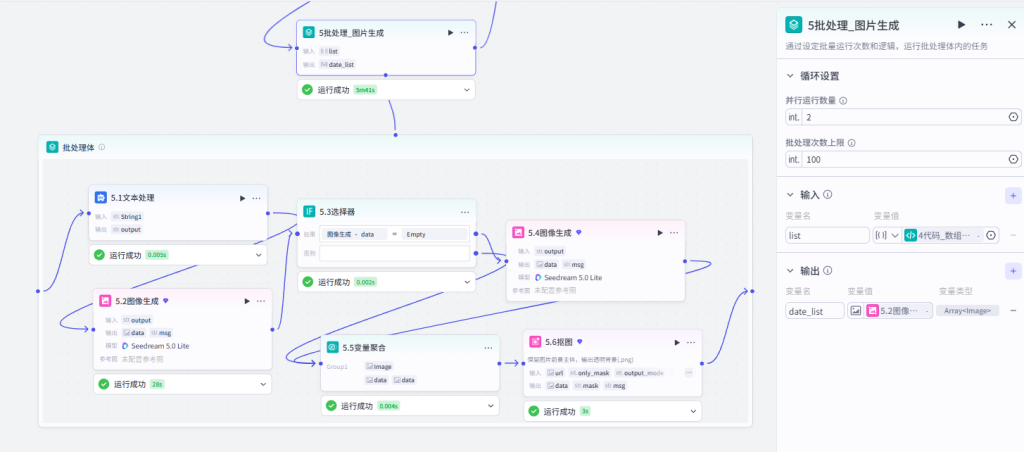Add a new input variable
The width and height of the screenshot is (1024, 452).
click(x=1012, y=195)
